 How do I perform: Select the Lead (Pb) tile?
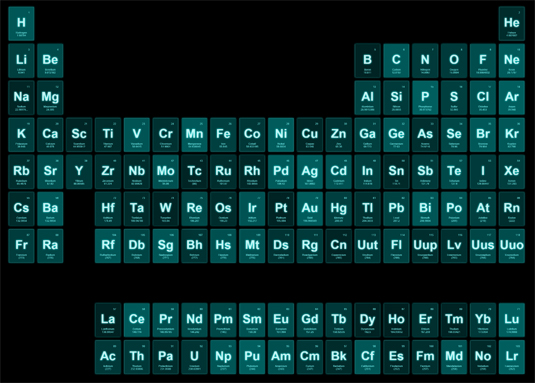point(396,209)
